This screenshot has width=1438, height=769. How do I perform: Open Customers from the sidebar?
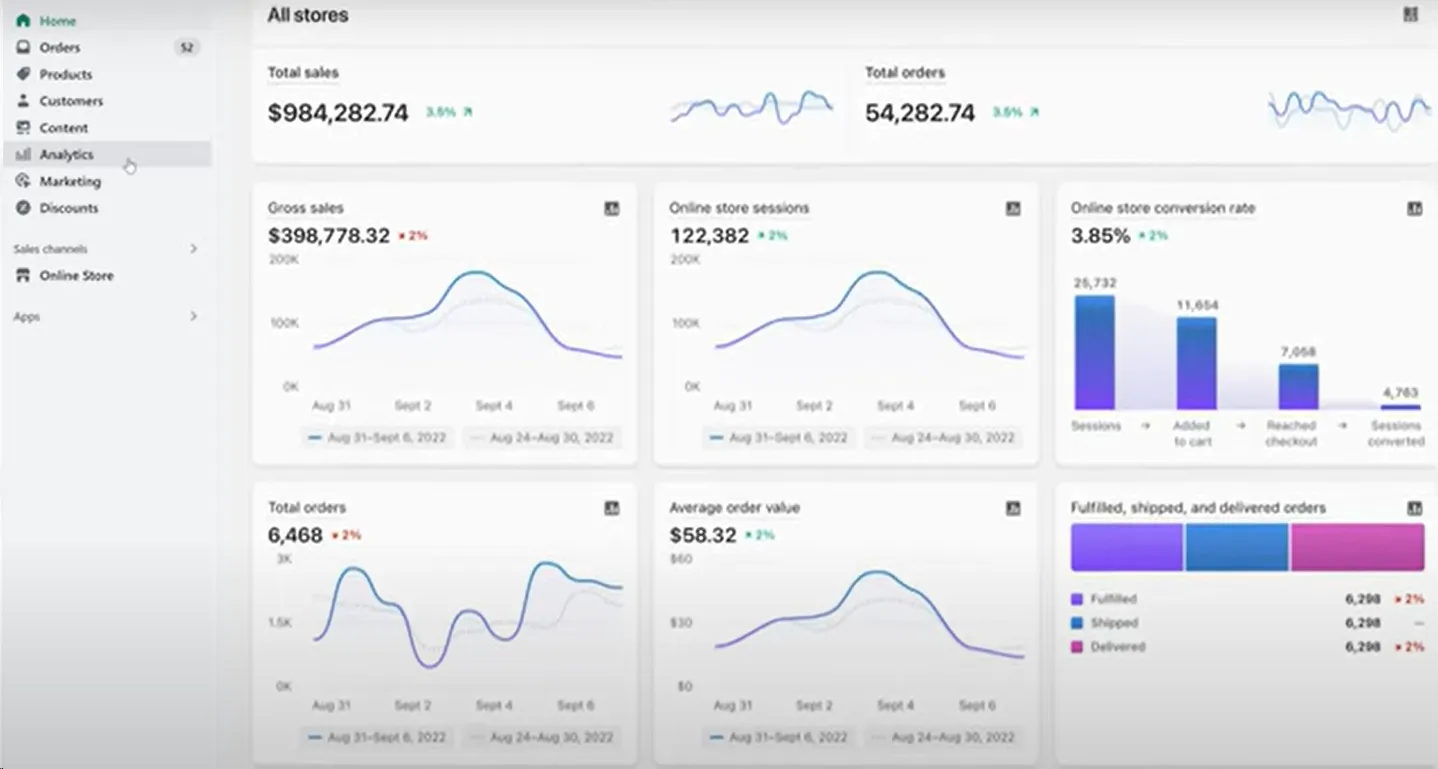click(70, 101)
